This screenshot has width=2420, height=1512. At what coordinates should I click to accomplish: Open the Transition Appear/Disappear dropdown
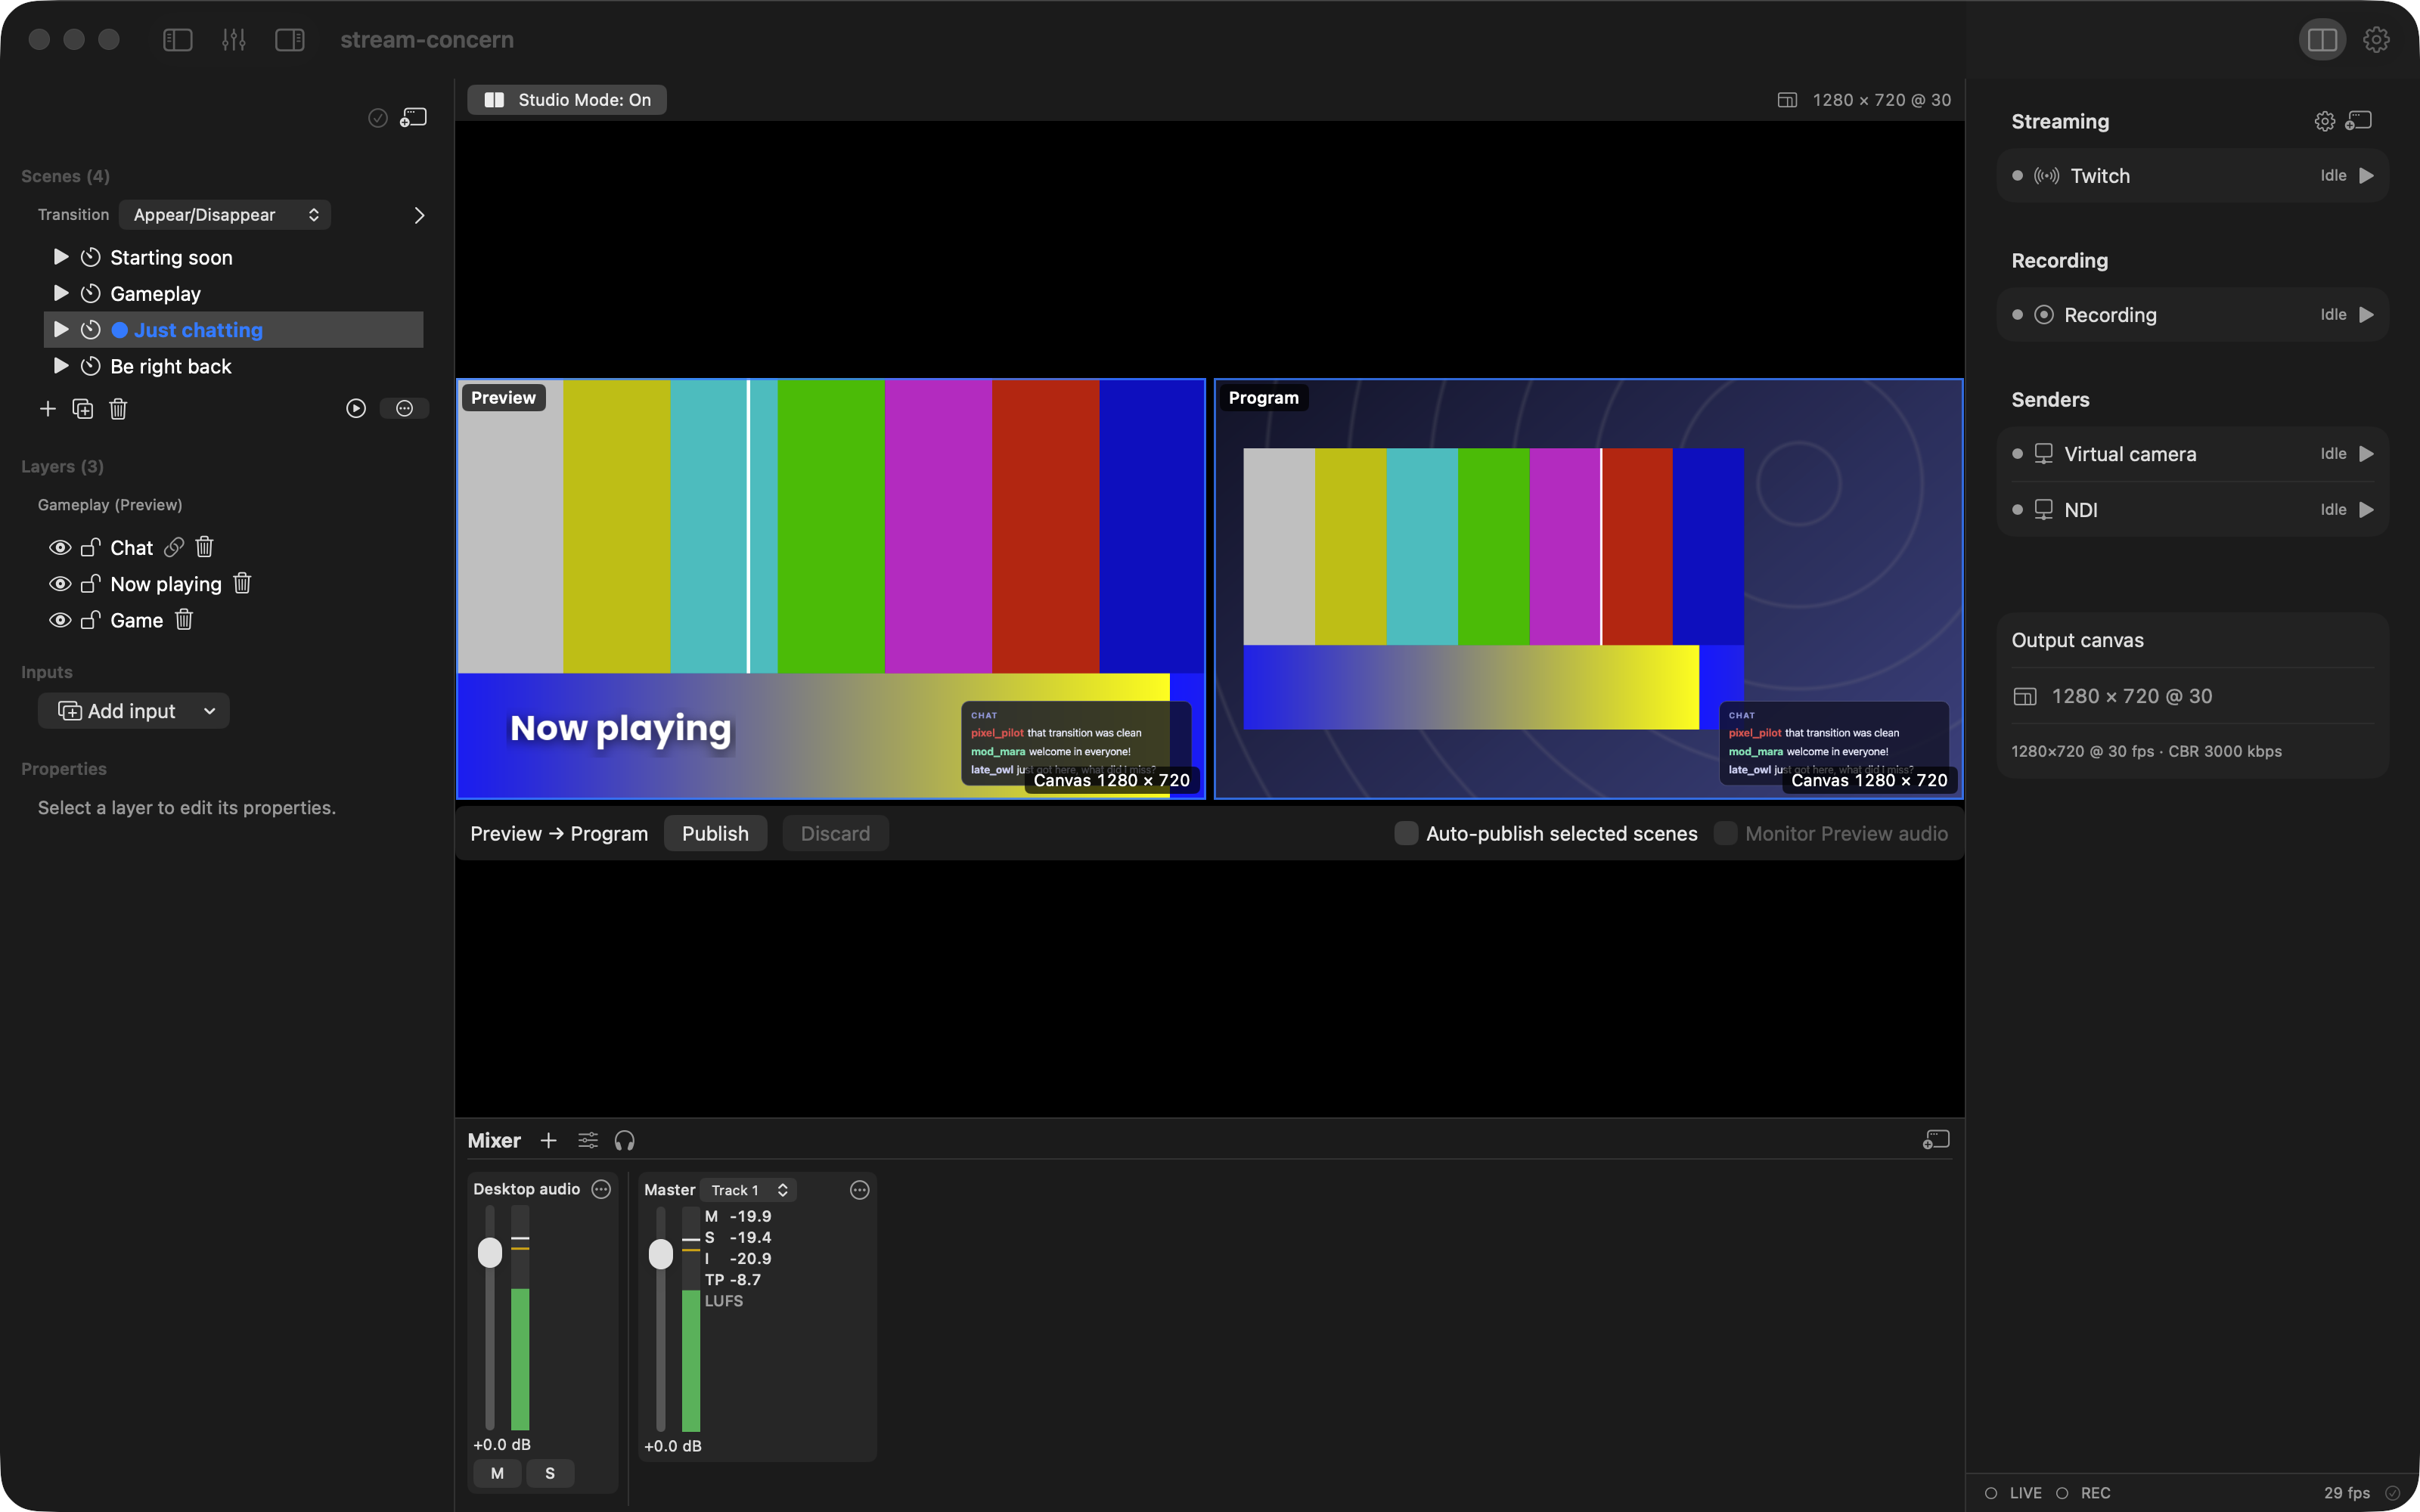[225, 215]
